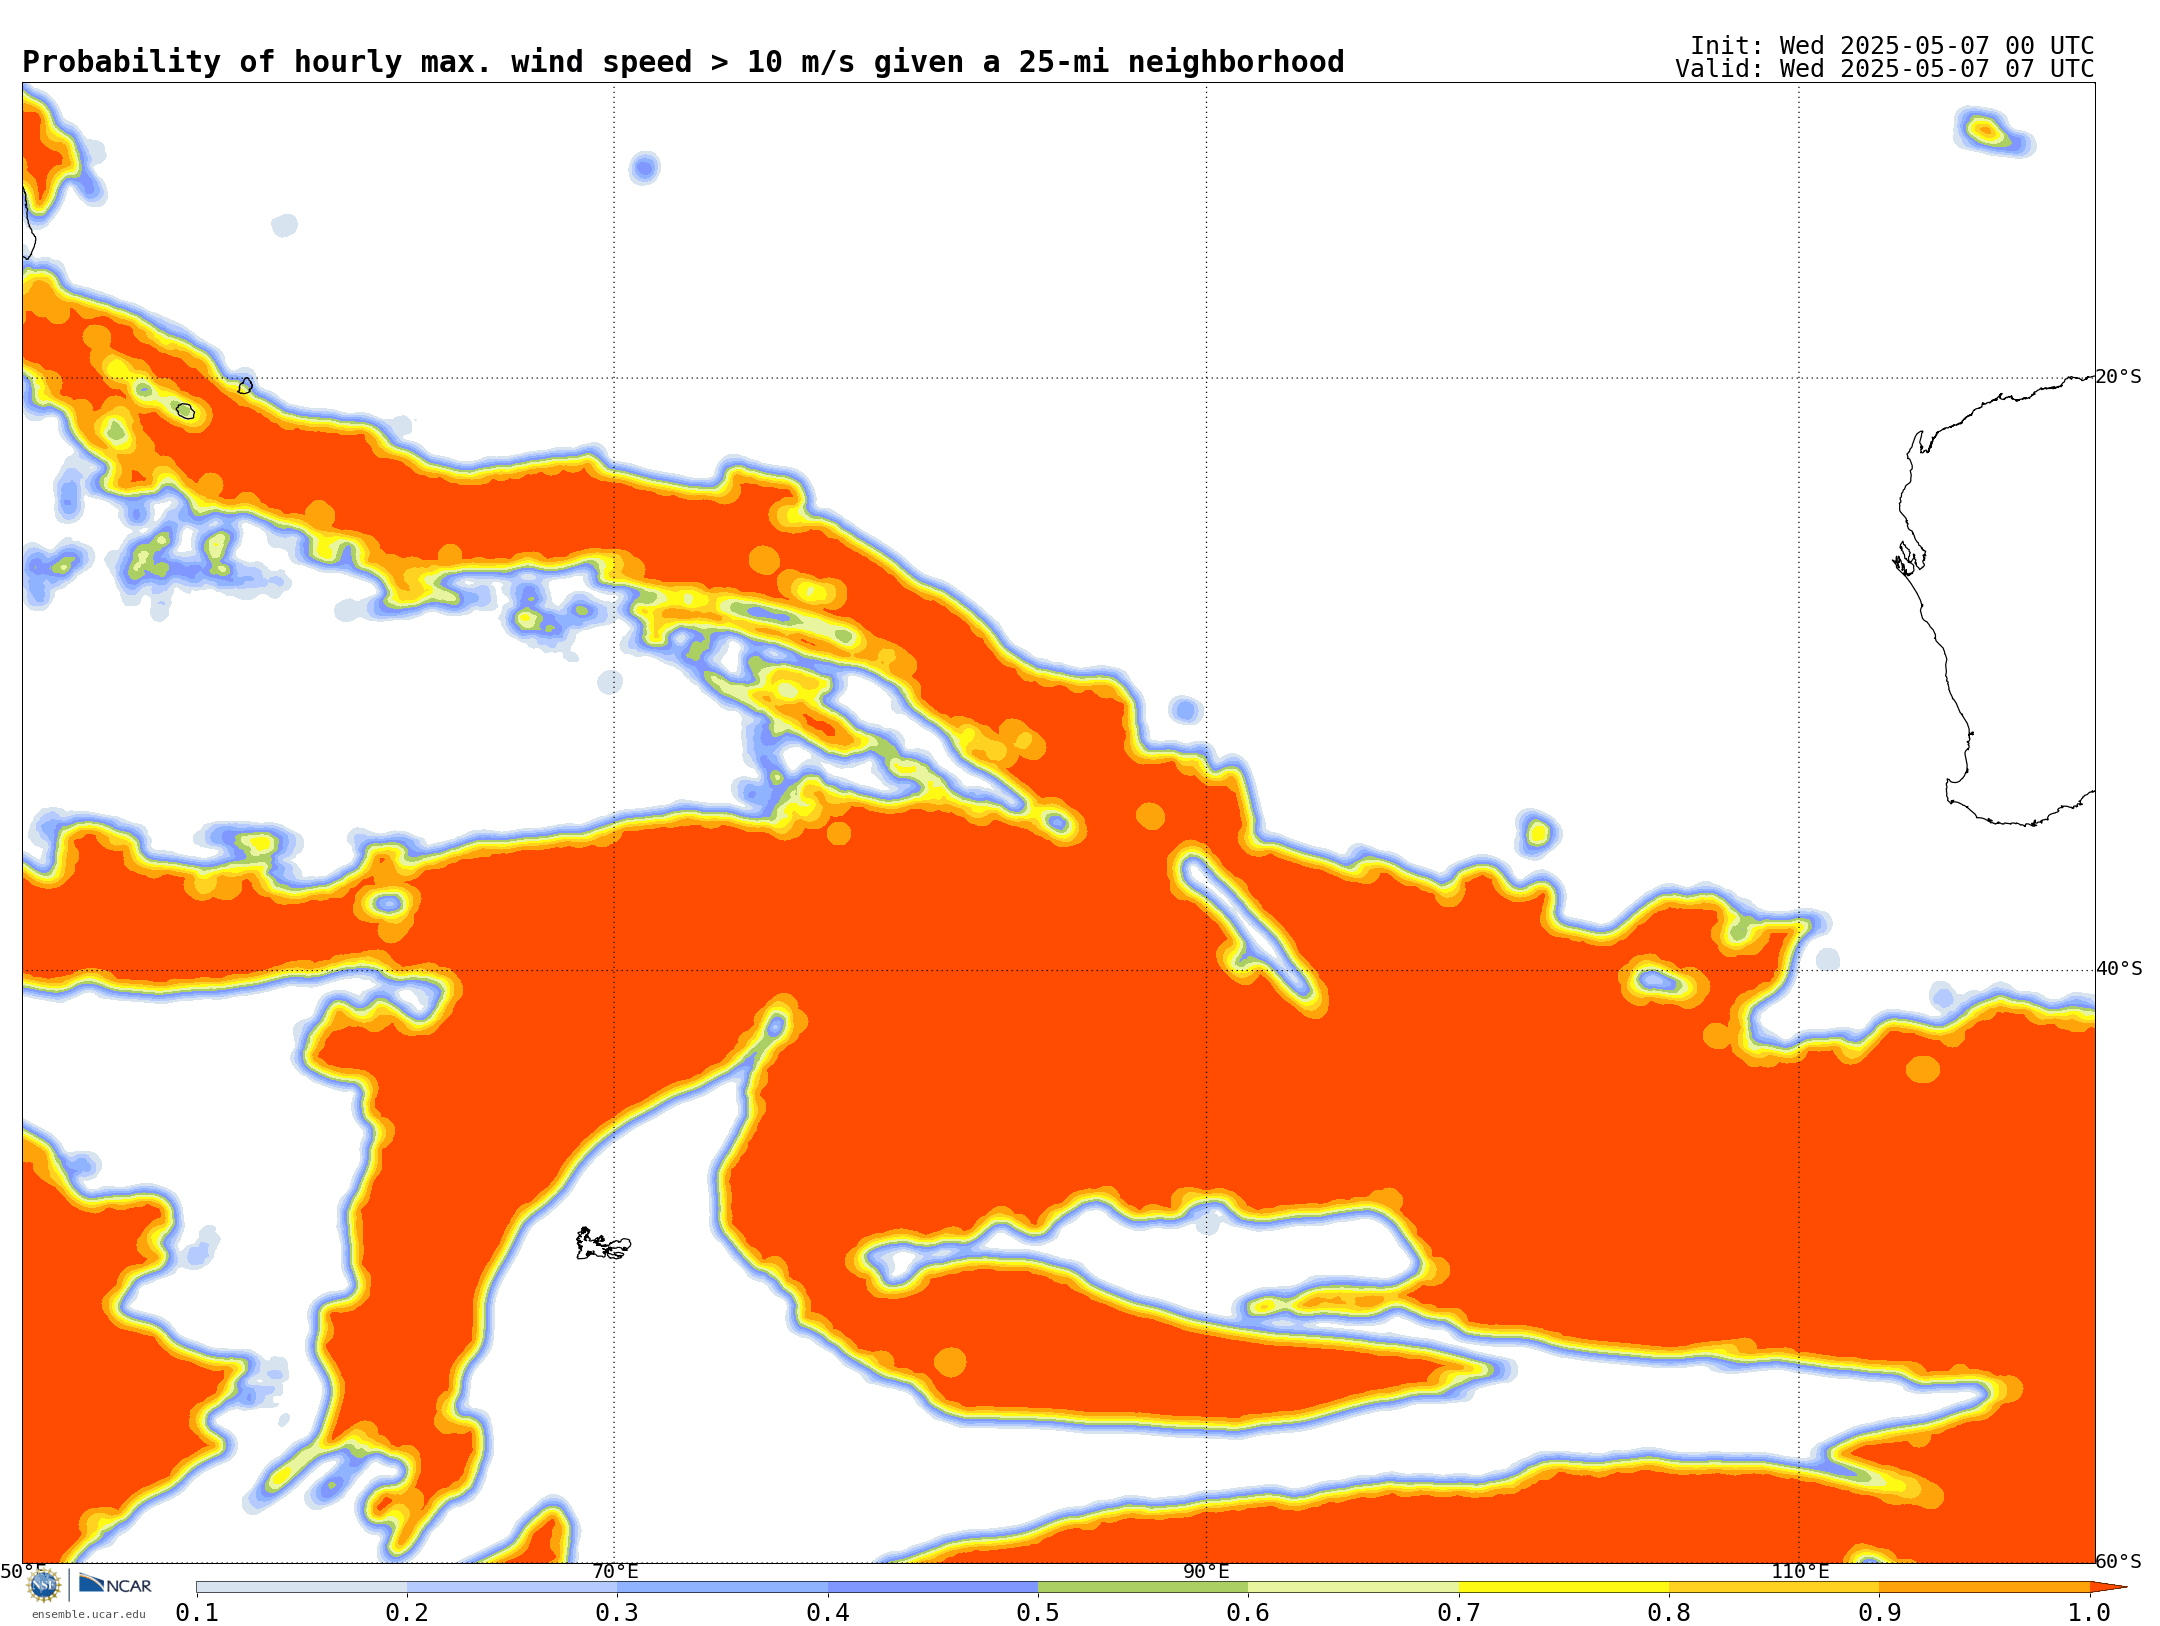This screenshot has width=2160, height=1626.
Task: Pick the 0.8–0.9 gold colorbar segment
Action: point(1774,1587)
